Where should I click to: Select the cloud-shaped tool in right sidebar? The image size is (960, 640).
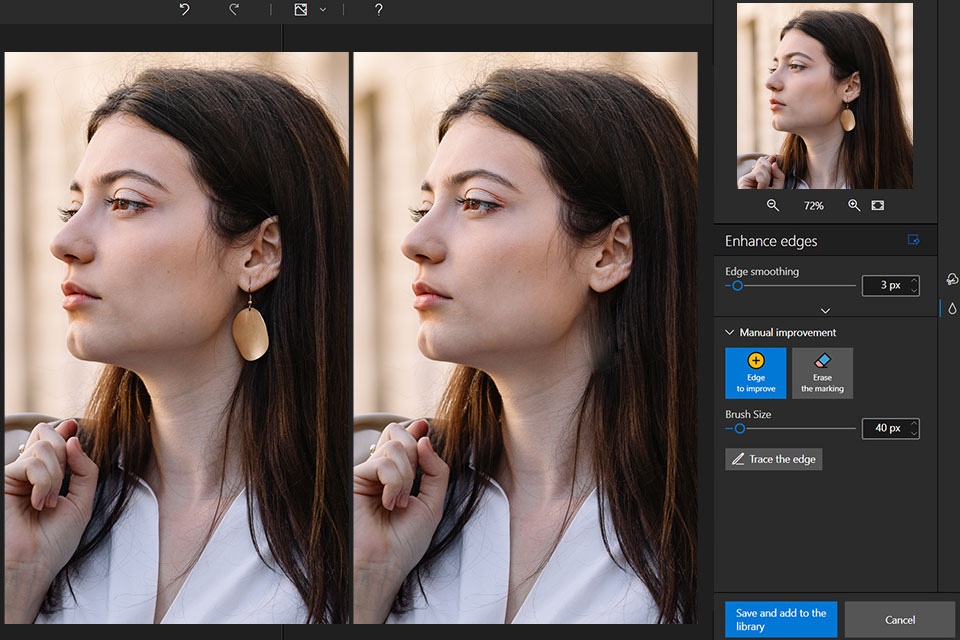tap(951, 279)
